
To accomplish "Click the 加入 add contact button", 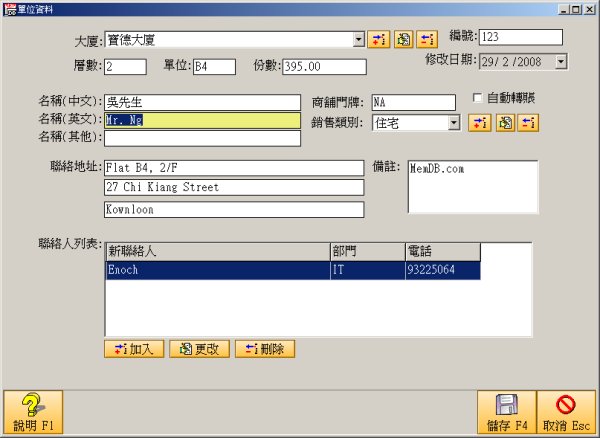I will [134, 349].
